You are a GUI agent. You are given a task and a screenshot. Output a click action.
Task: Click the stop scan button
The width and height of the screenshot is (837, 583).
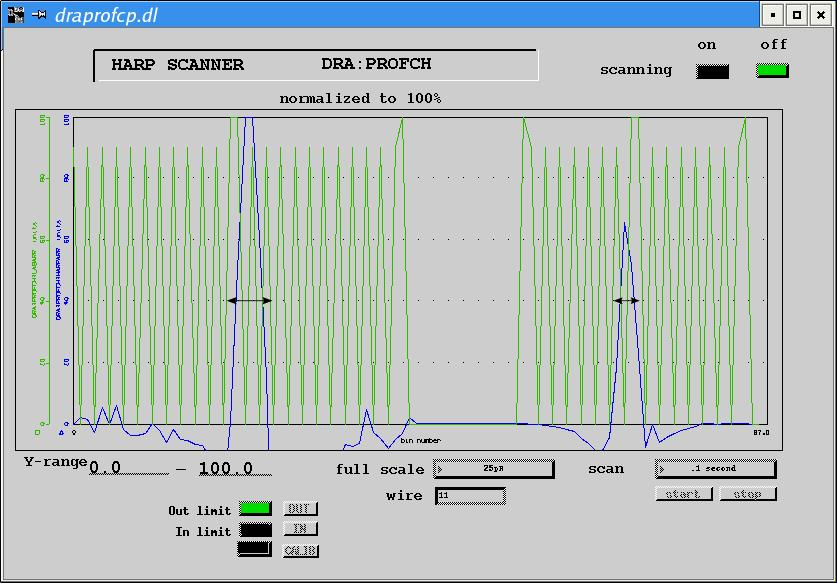pyautogui.click(x=748, y=494)
